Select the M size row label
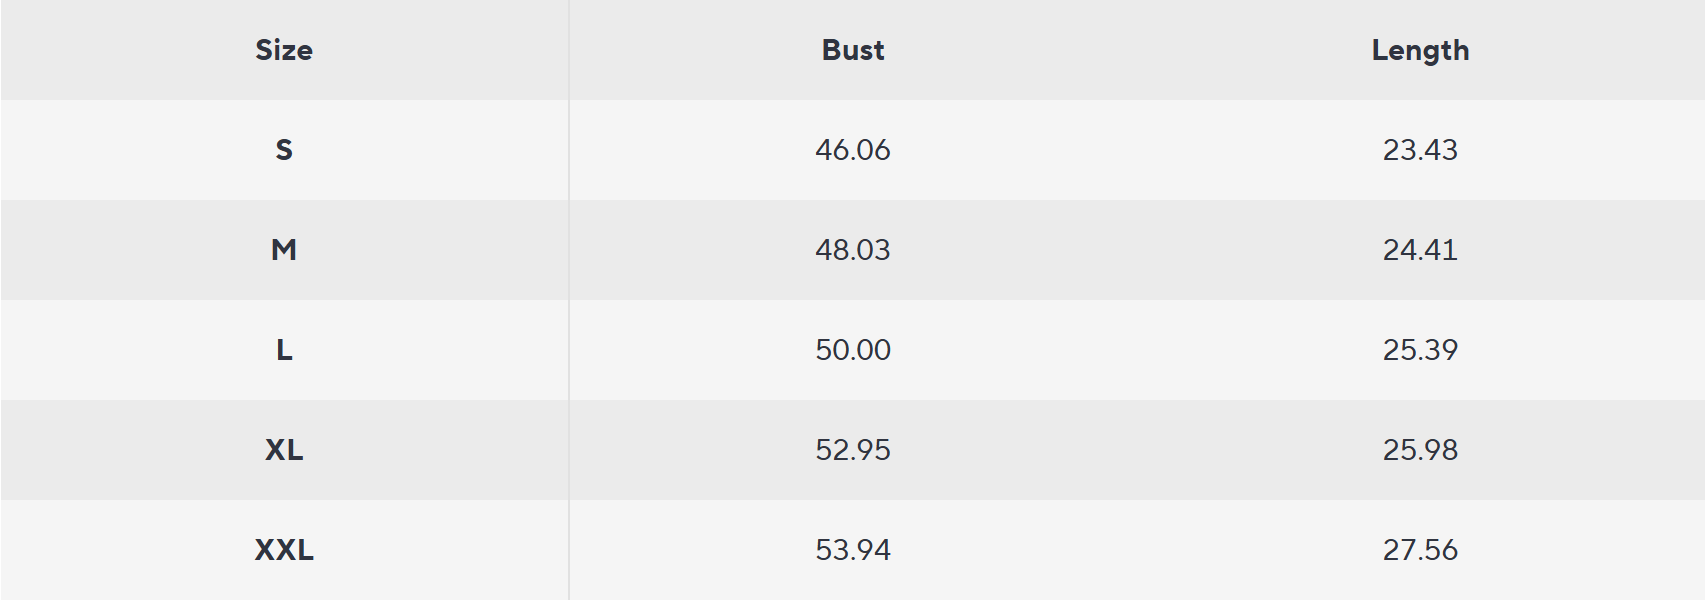Image resolution: width=1705 pixels, height=600 pixels. 284,250
